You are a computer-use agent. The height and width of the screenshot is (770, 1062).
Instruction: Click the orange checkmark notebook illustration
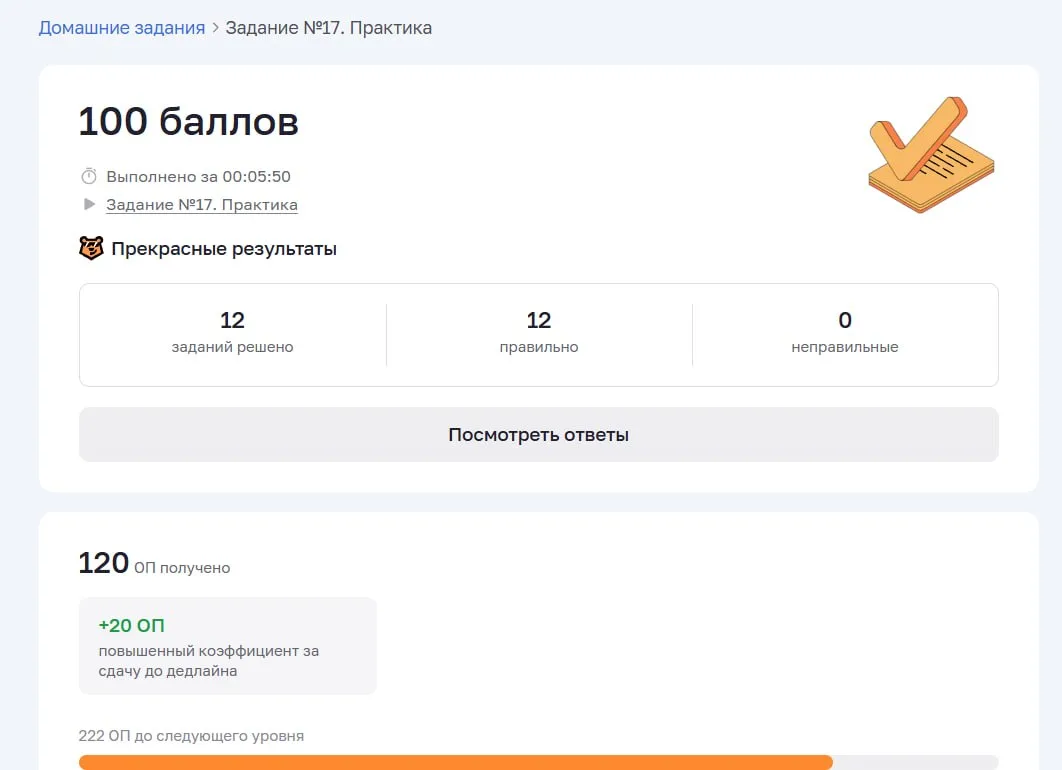click(x=931, y=154)
